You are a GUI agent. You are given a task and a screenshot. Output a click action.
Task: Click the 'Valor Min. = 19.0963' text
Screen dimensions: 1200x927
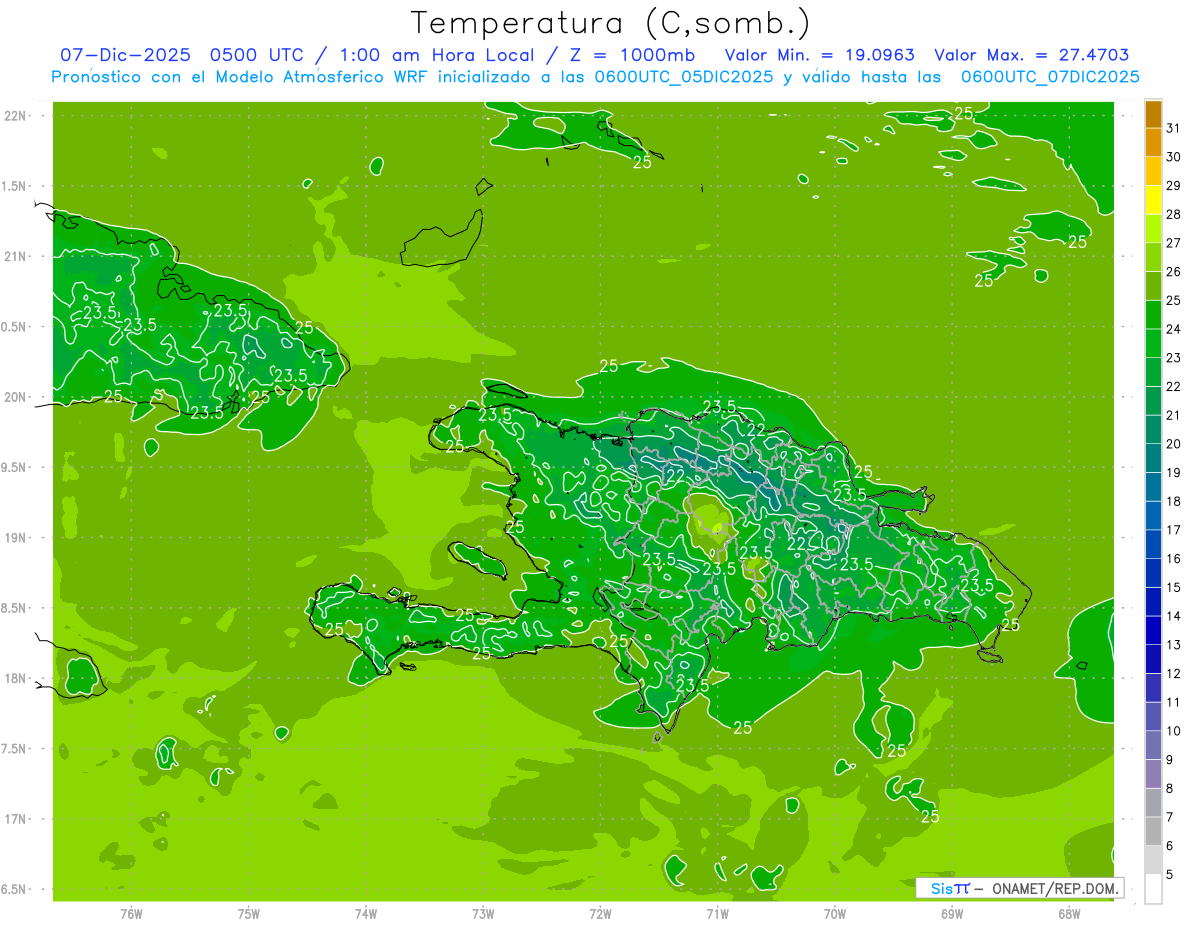click(x=820, y=55)
